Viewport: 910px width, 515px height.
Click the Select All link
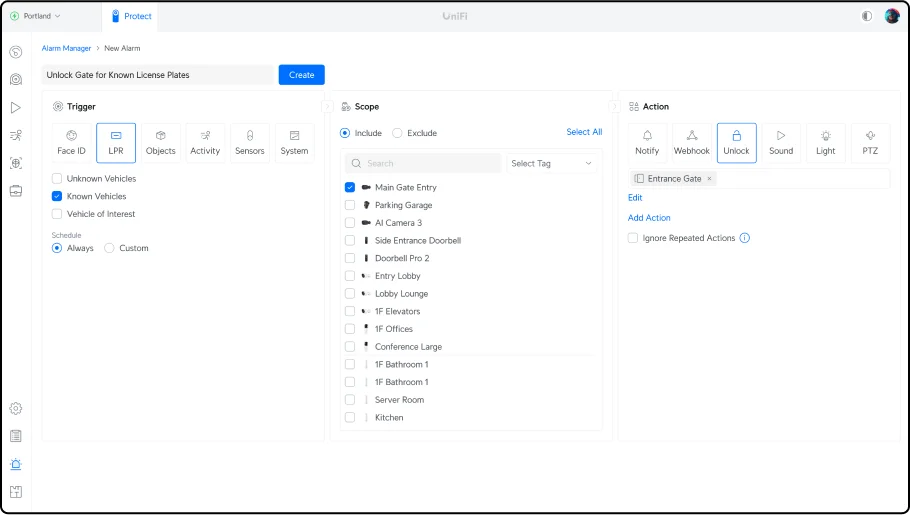[584, 132]
